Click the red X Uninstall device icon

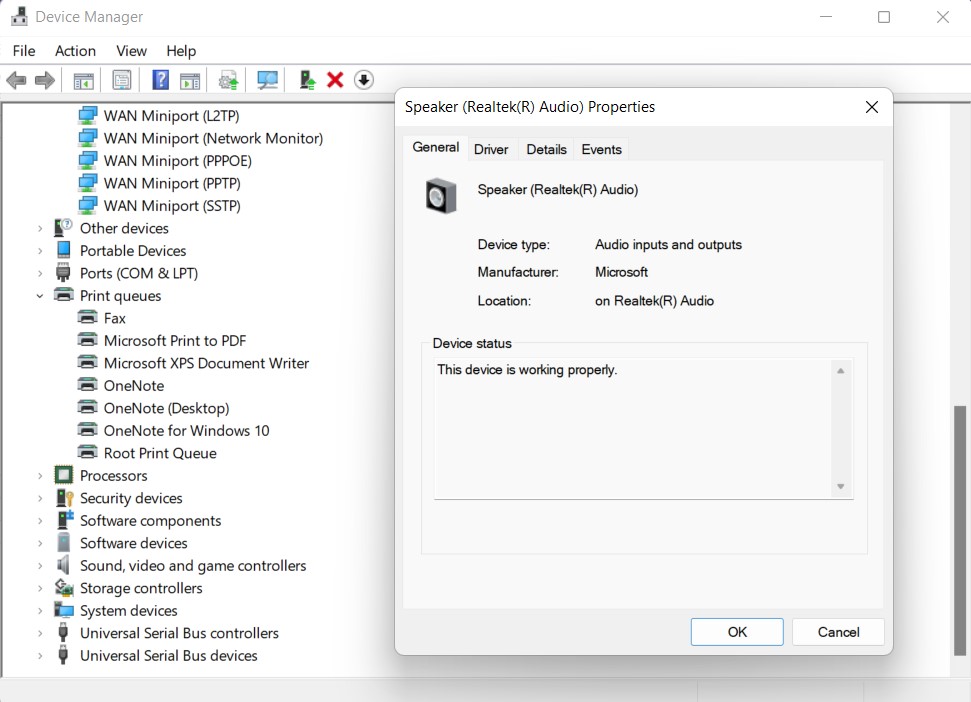coord(334,79)
